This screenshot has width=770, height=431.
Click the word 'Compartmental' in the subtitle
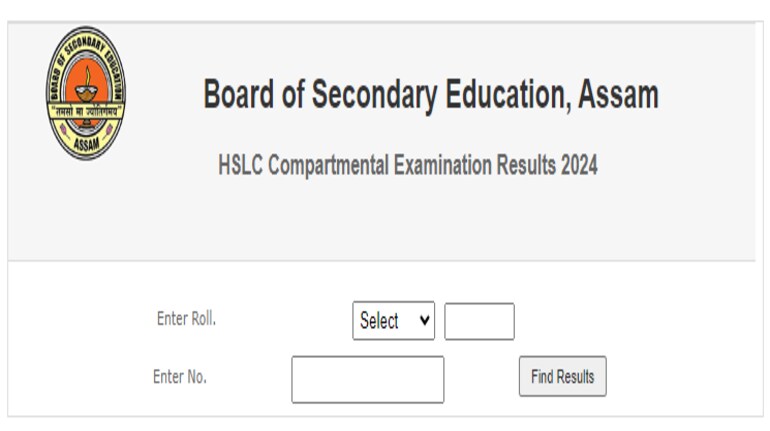coord(321,165)
